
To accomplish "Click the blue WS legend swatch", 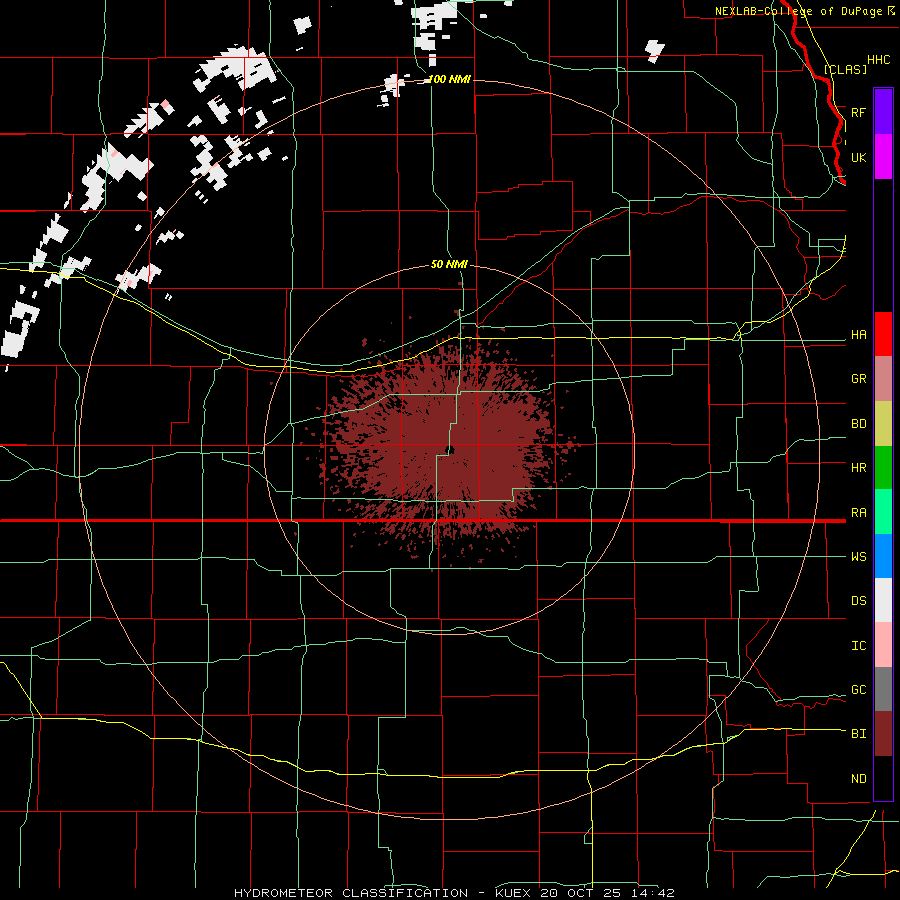I will pos(883,556).
